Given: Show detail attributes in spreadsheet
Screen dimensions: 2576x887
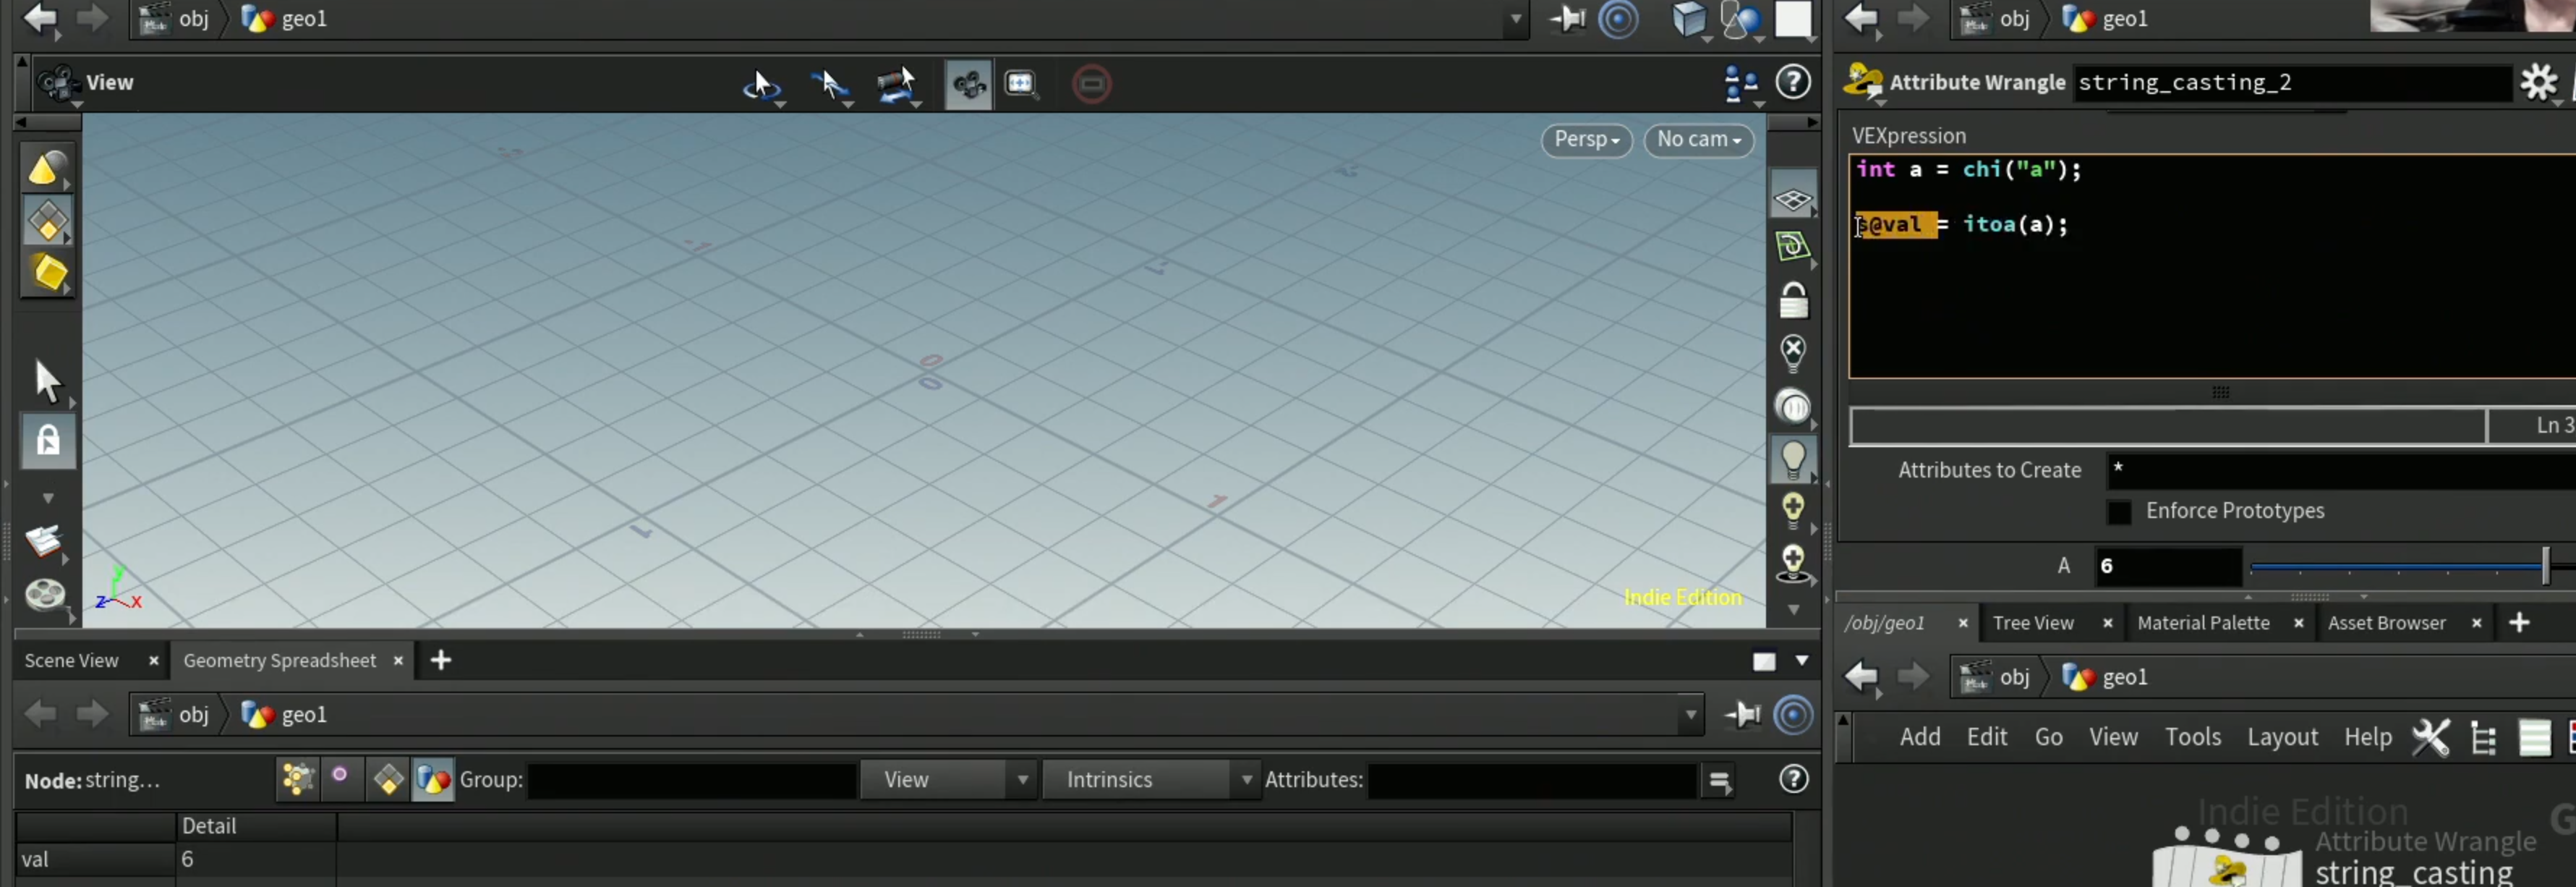Looking at the screenshot, I should 433,779.
